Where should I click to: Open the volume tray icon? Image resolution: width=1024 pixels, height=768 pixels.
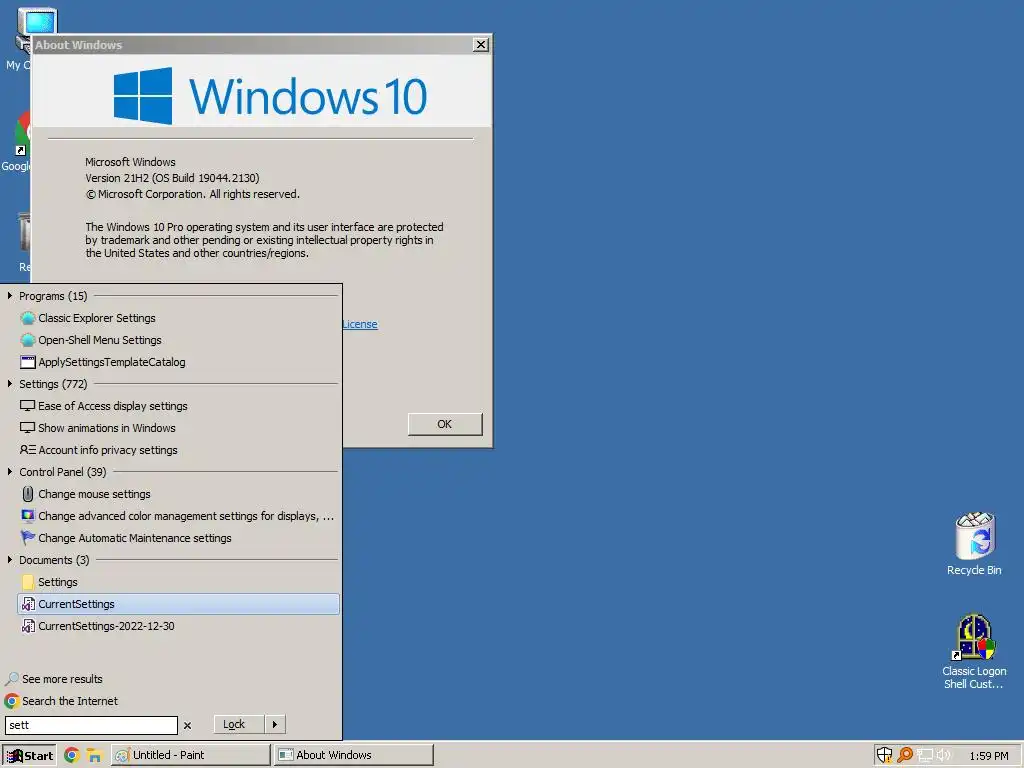coord(944,756)
